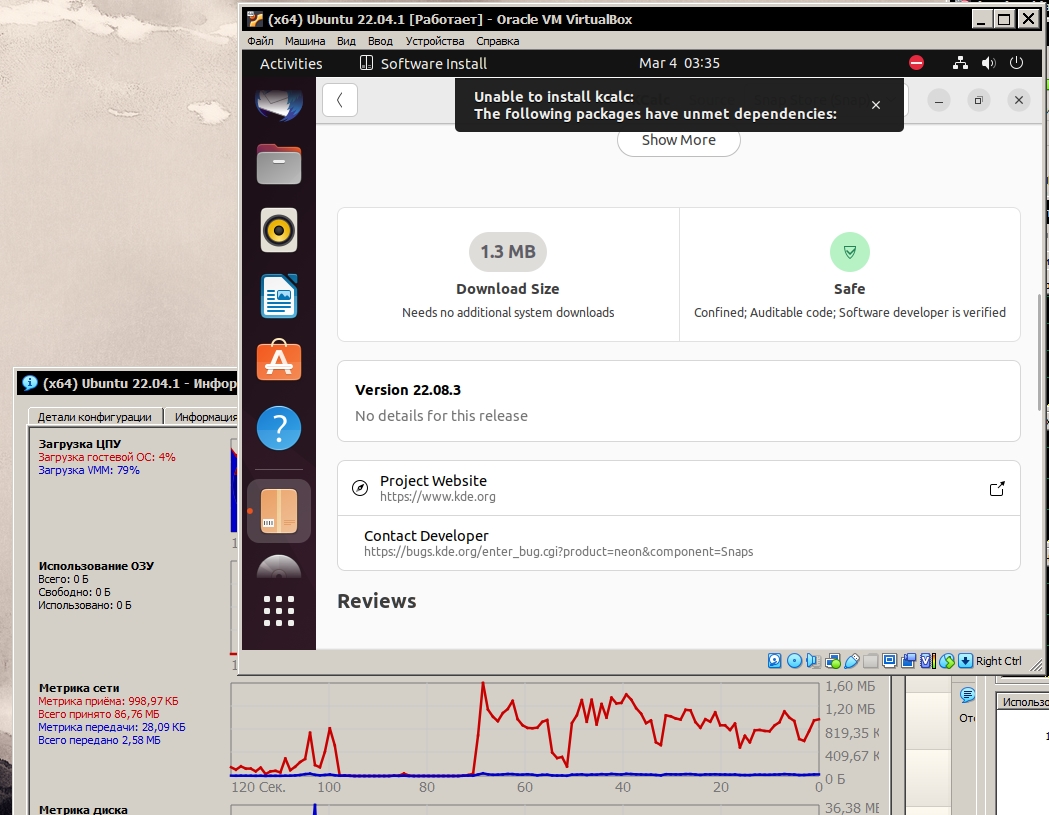The image size is (1049, 815).
Task: Launch Thunderbird from the Ubuntu dock
Action: [x=279, y=104]
